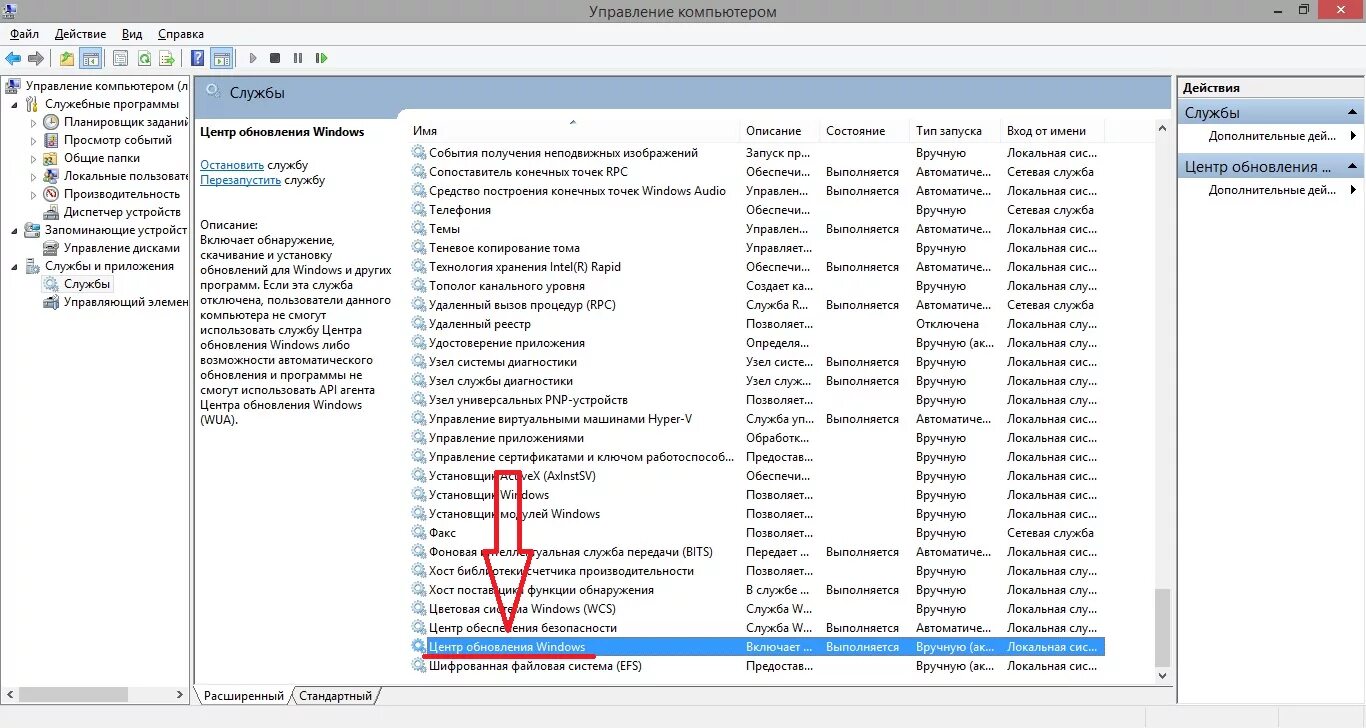
Task: Sort by the Имя column header
Action: (575, 131)
